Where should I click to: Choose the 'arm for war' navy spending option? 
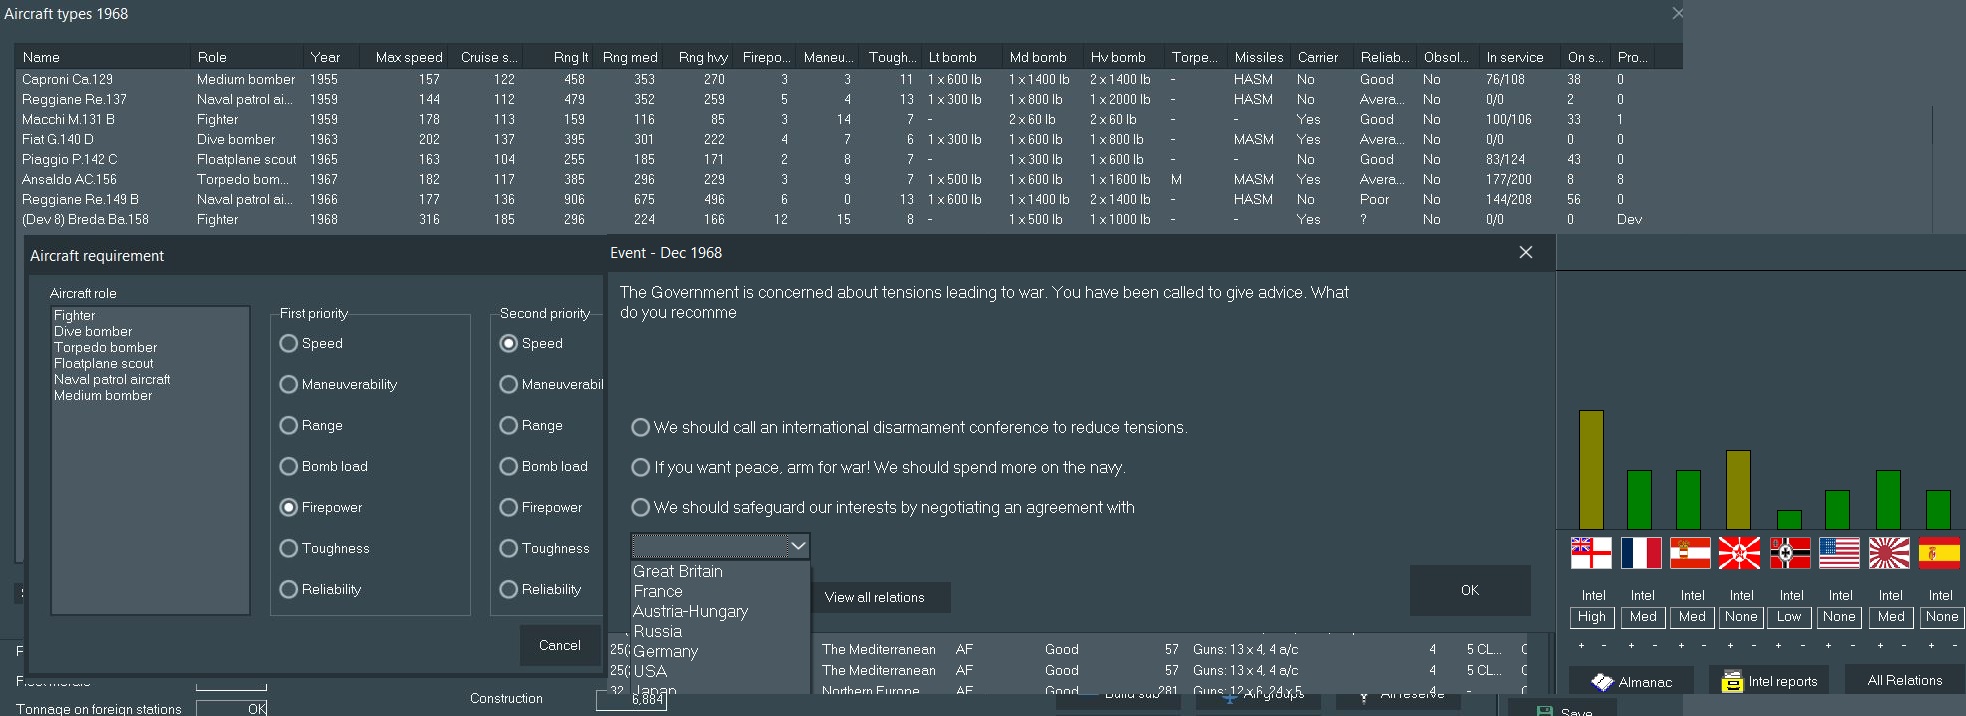[x=878, y=467]
